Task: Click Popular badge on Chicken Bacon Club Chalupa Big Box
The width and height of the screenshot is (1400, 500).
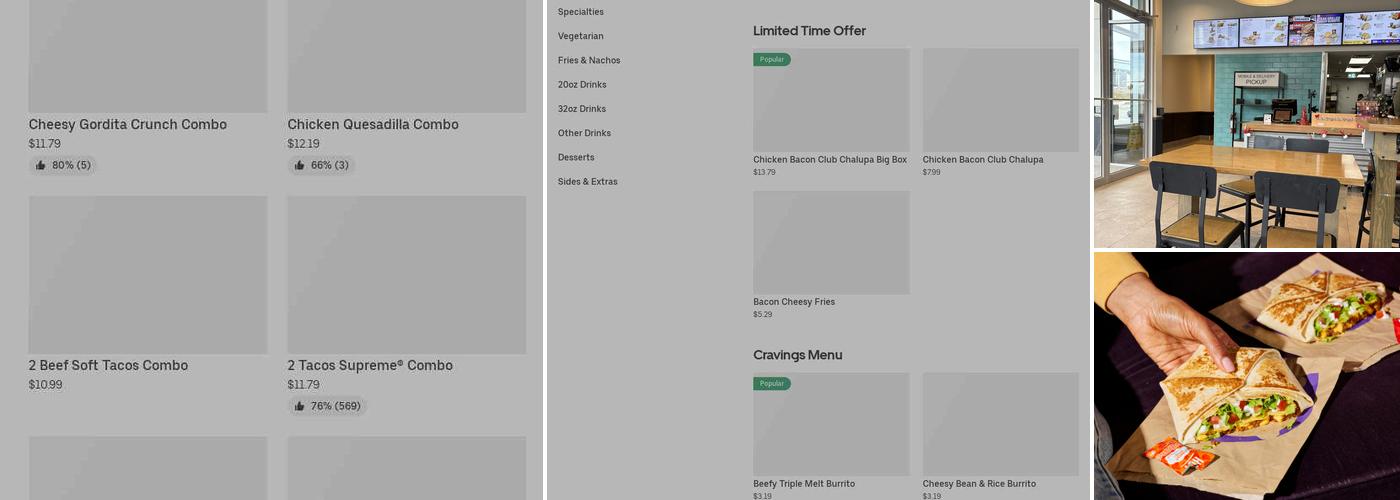Action: click(x=772, y=60)
